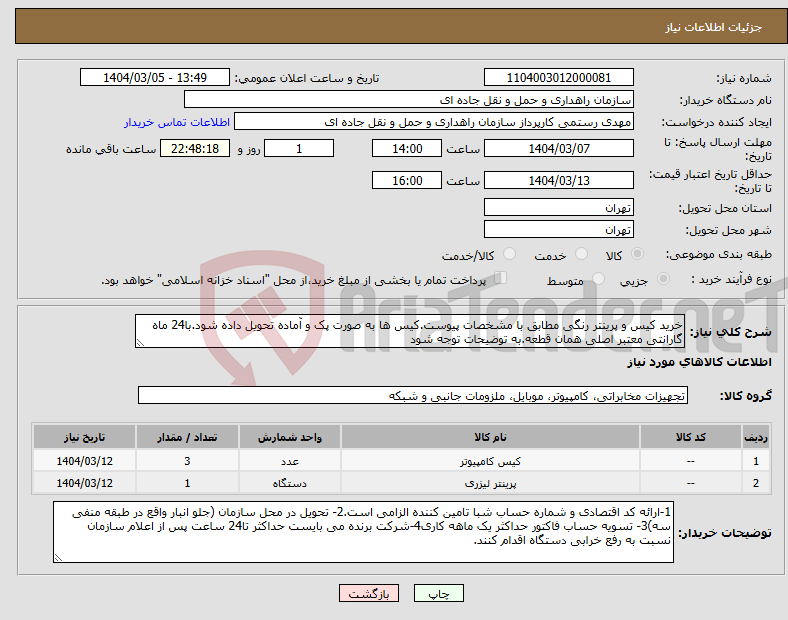Click the تاریخ نیاز column header

[x=84, y=437]
